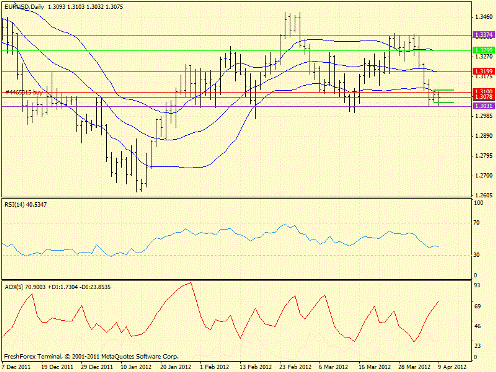Viewport: 496px width, 372px height.
Task: Click the red 1.3100 price tag
Action: point(484,91)
